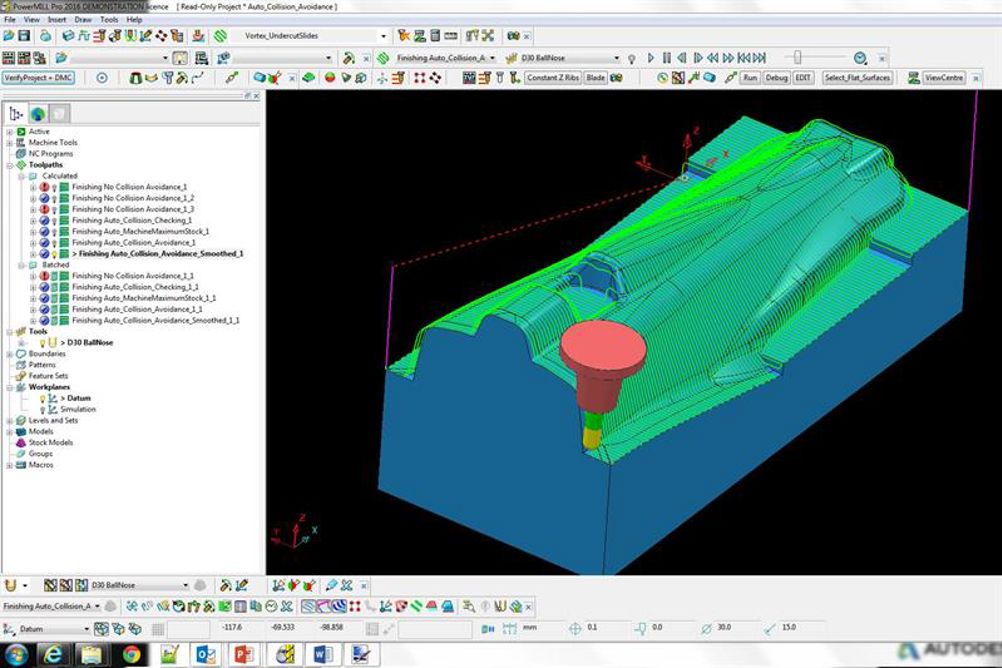Toggle light bulb for Simulation workplane

pos(42,410)
